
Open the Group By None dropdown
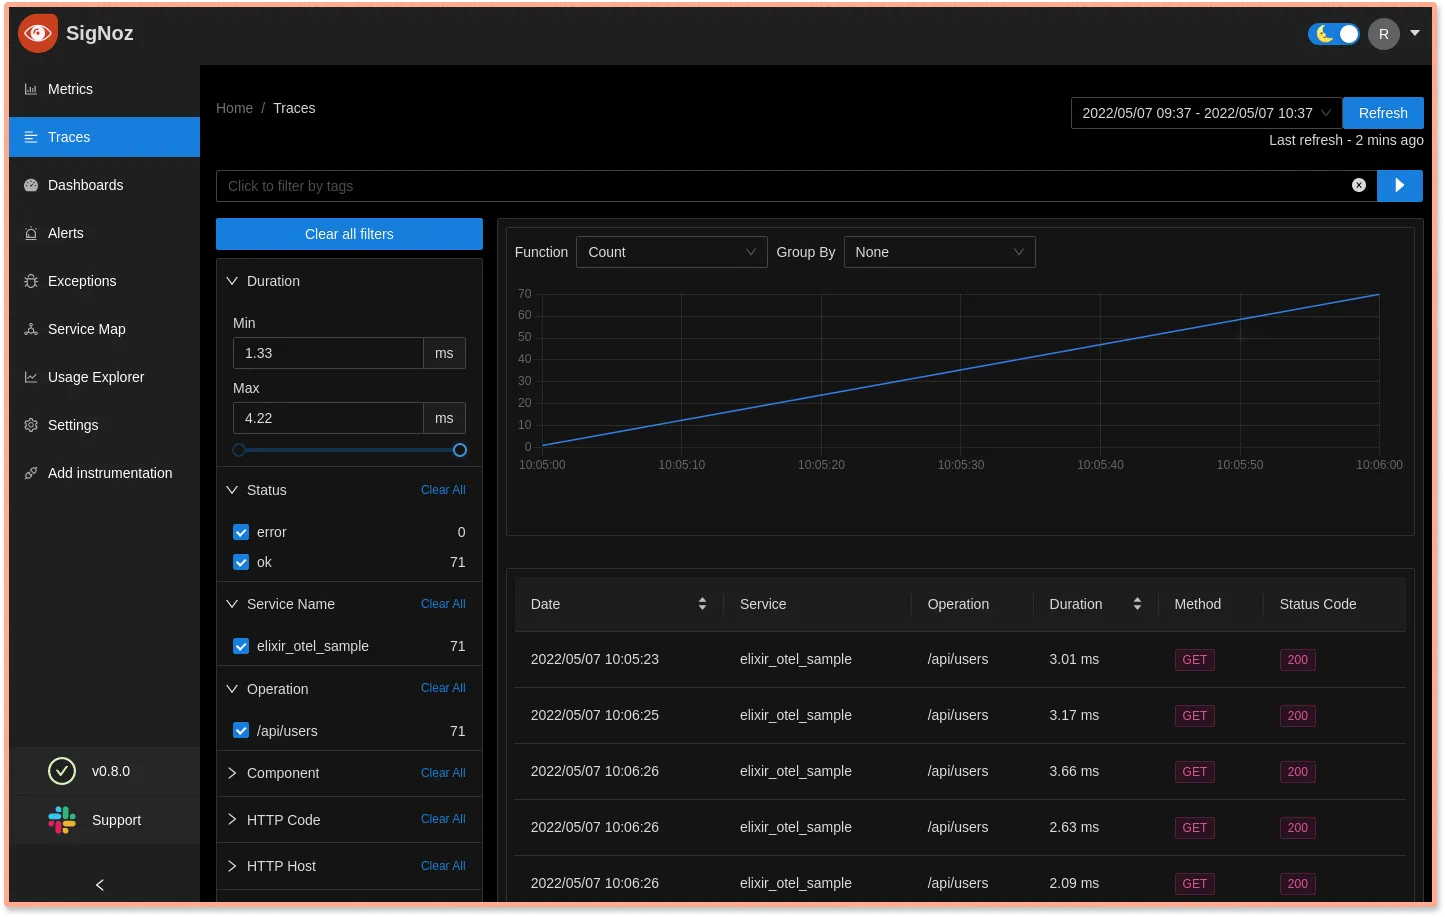click(940, 252)
